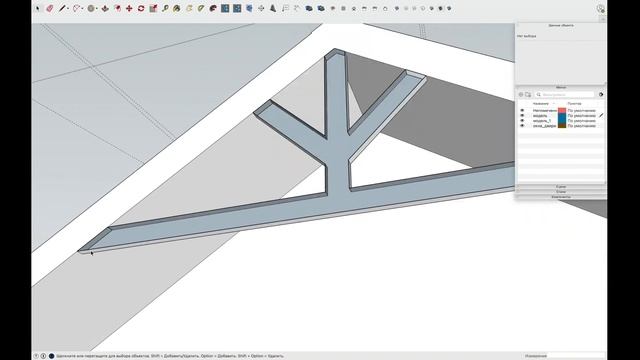Click pencil icon on модель tag row
Viewport: 640px width, 360px height.
[601, 116]
